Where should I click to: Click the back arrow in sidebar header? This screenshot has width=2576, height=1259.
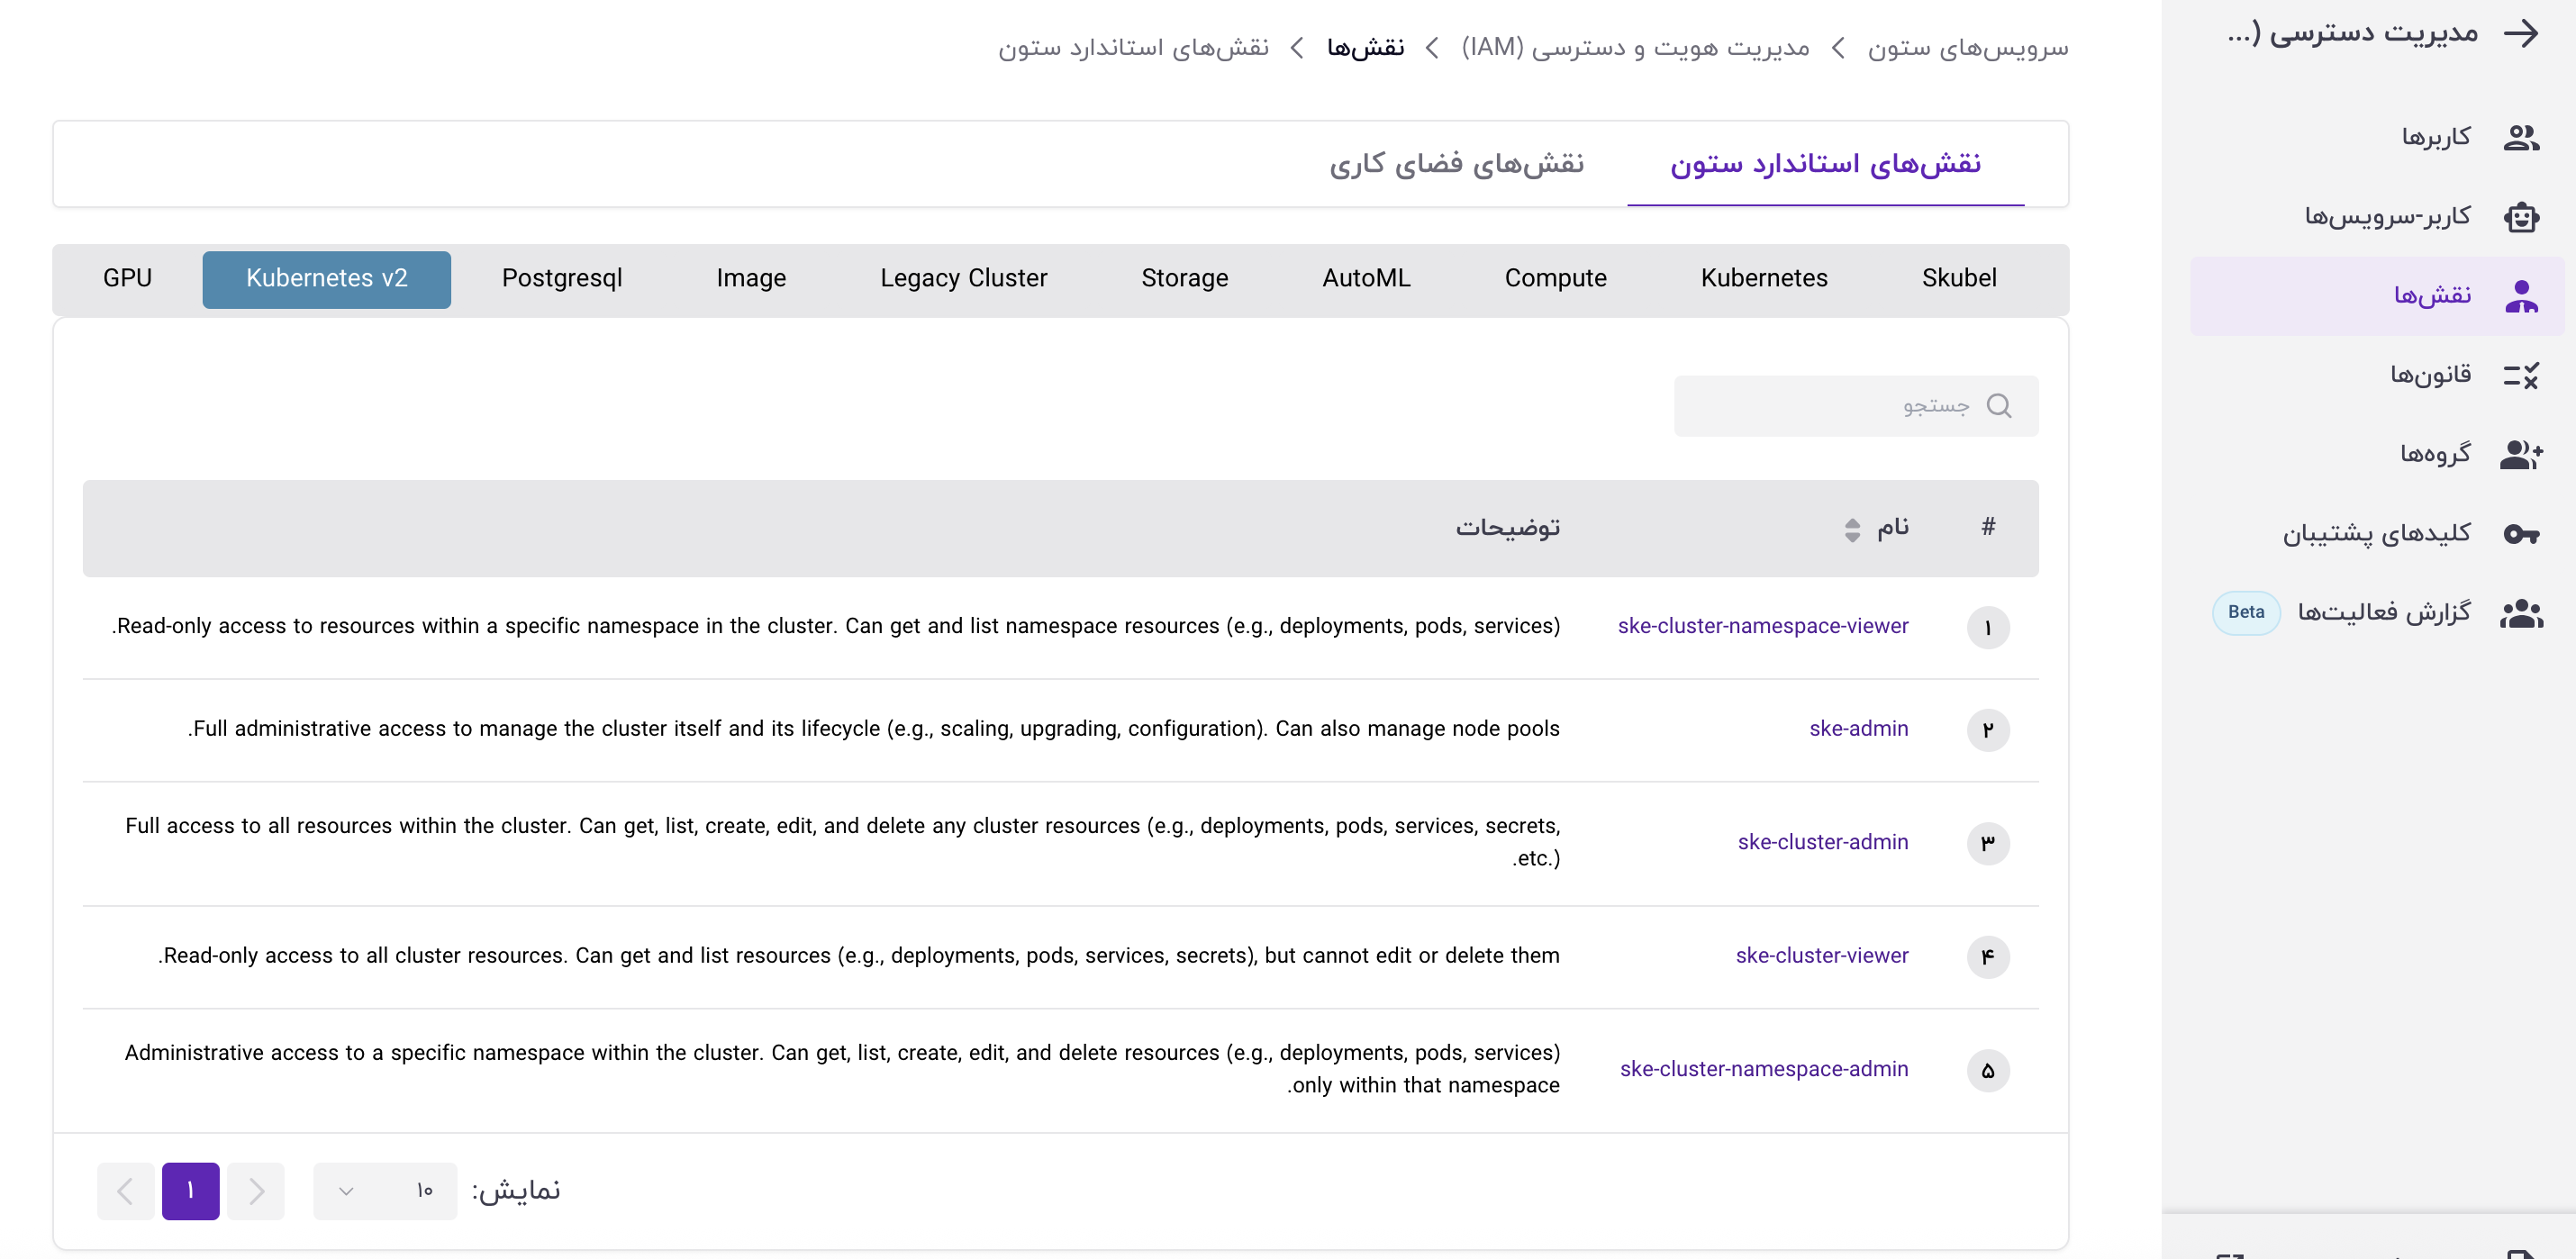[2521, 33]
